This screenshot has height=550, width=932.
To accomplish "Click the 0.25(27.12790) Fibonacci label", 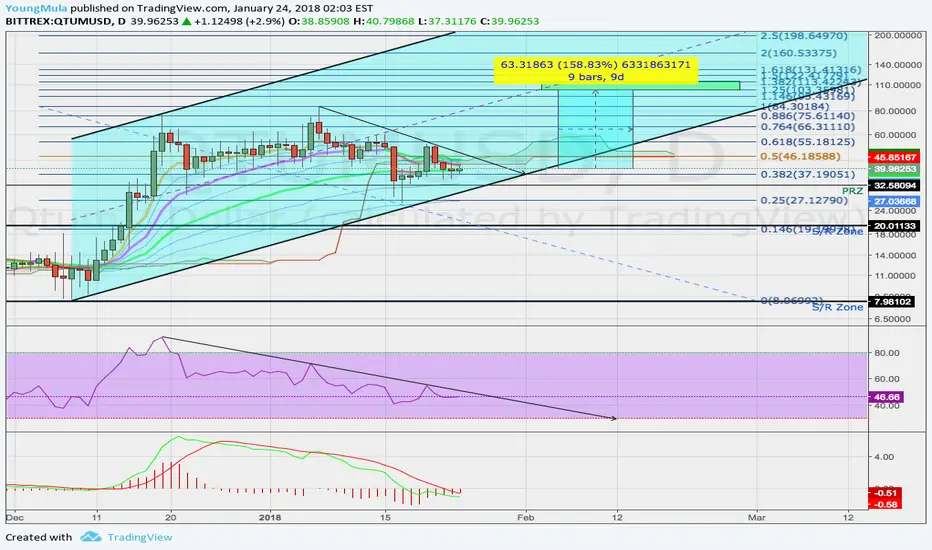I will pos(804,200).
